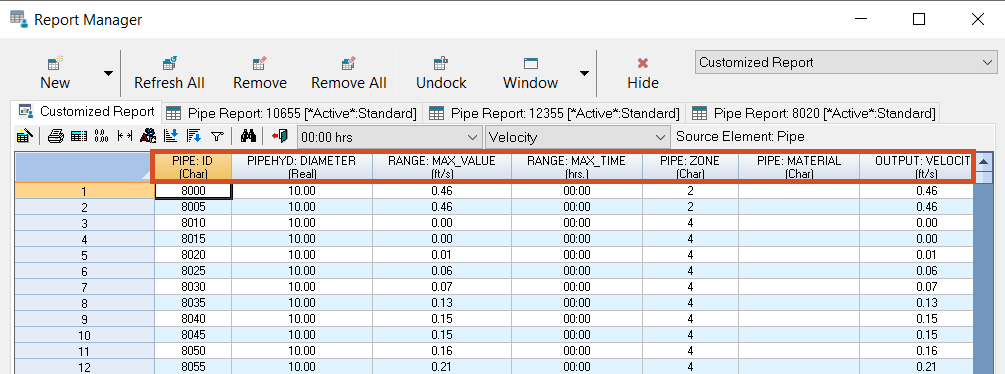Click the binoculars find icon
This screenshot has width=1005, height=374.
tap(249, 136)
